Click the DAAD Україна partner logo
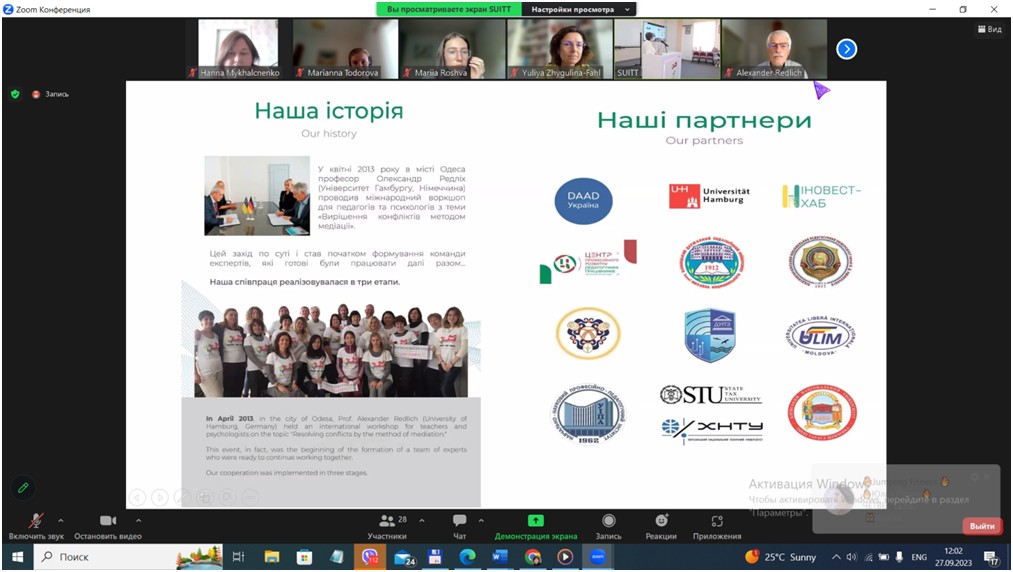The image size is (1013, 572). 583,200
